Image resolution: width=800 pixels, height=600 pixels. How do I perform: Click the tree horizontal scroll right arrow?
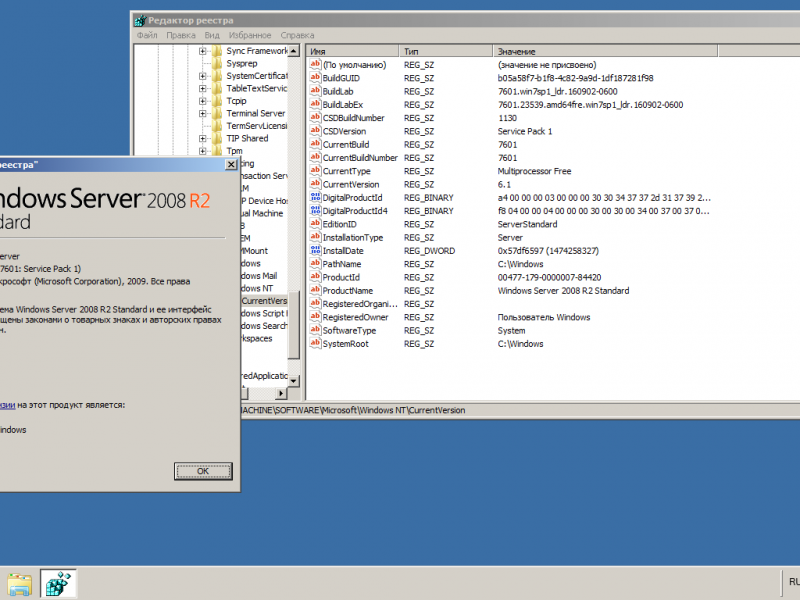coord(281,393)
